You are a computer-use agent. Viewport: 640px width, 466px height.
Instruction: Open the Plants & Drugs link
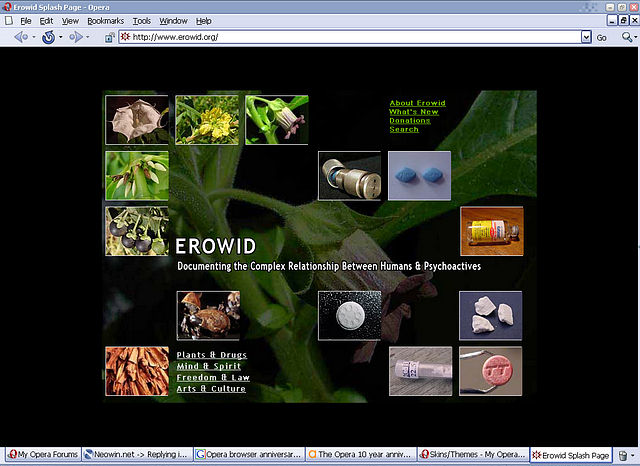211,355
